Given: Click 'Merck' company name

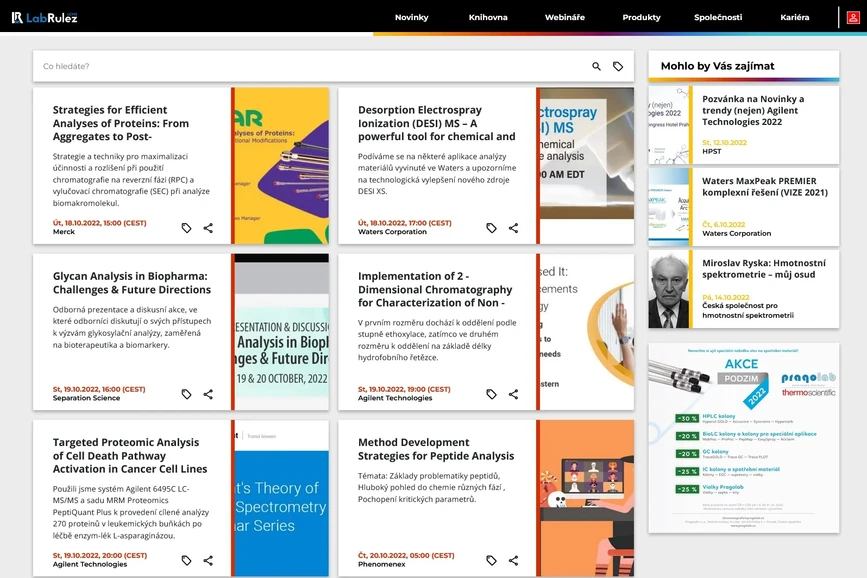Looking at the screenshot, I should [x=64, y=232].
